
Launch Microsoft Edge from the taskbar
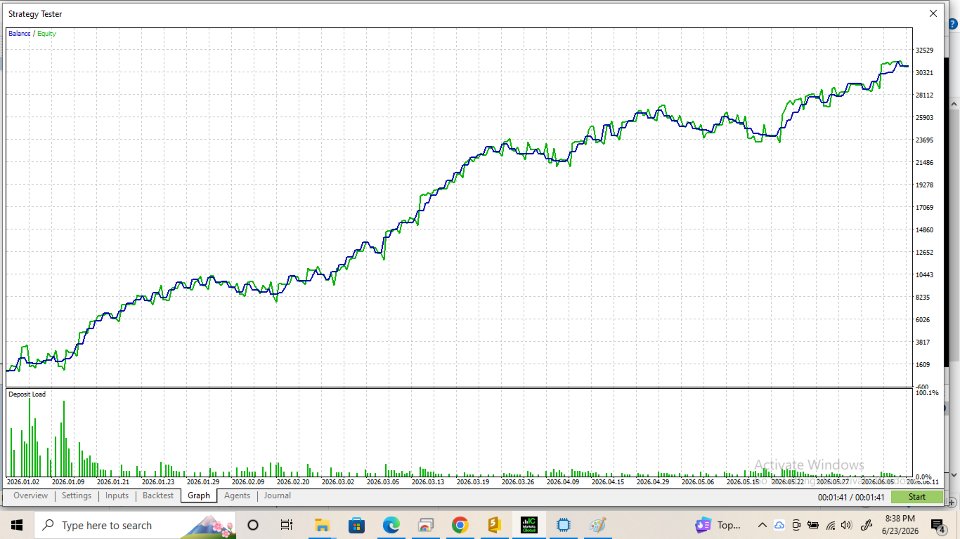coord(391,525)
